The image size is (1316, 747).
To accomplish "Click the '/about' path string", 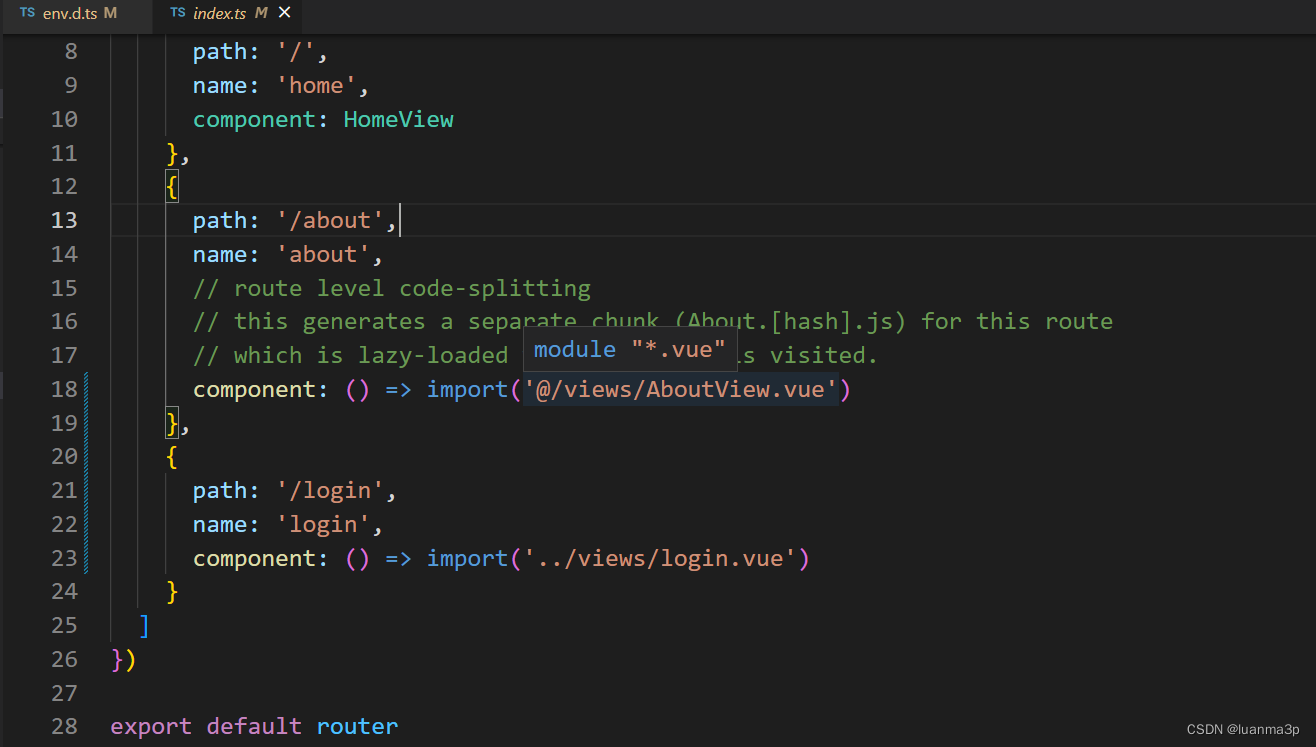I will pos(330,220).
